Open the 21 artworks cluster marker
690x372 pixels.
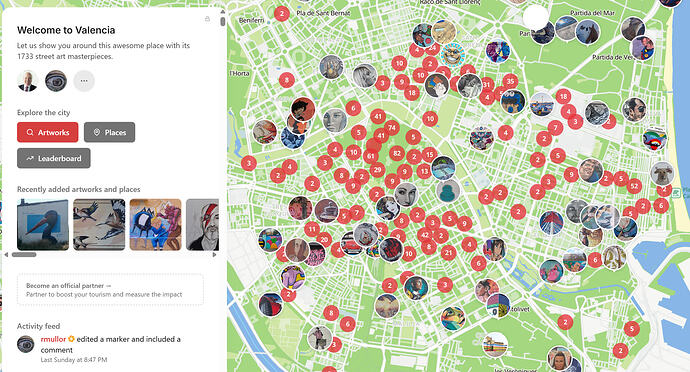pyautogui.click(x=448, y=253)
